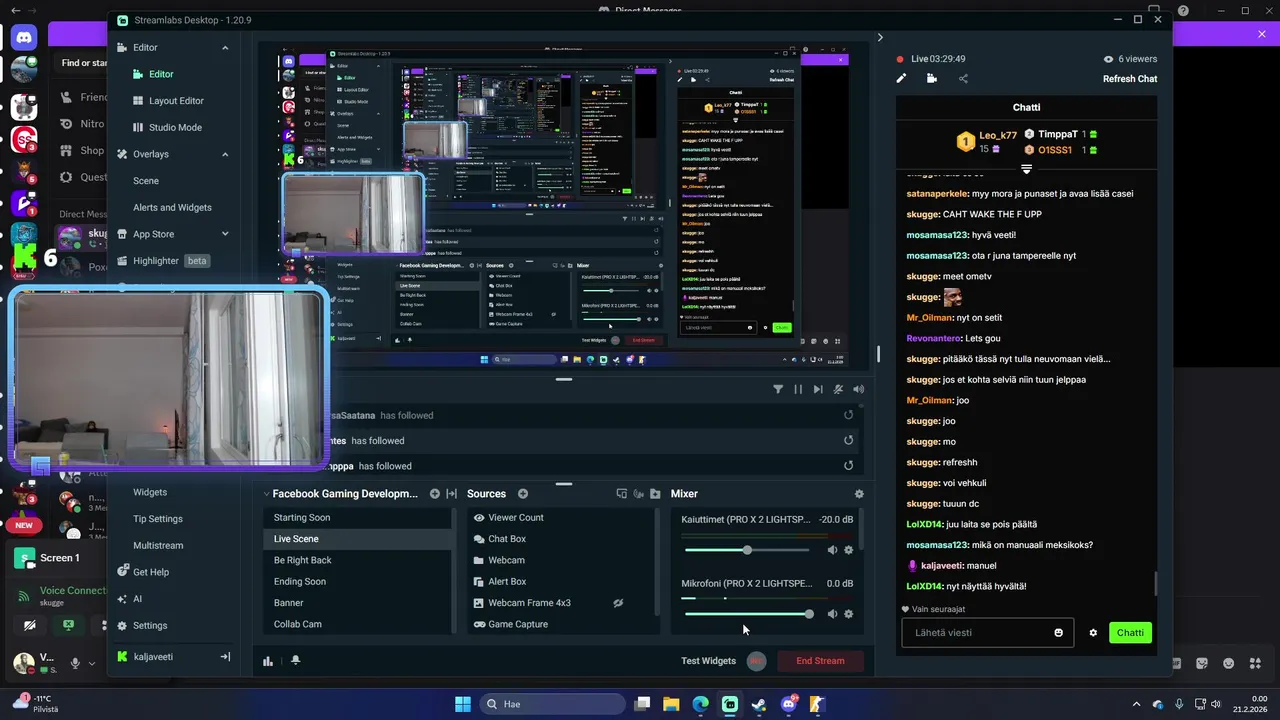Open File Explorer from the taskbar
The image size is (1280, 720).
(x=671, y=704)
